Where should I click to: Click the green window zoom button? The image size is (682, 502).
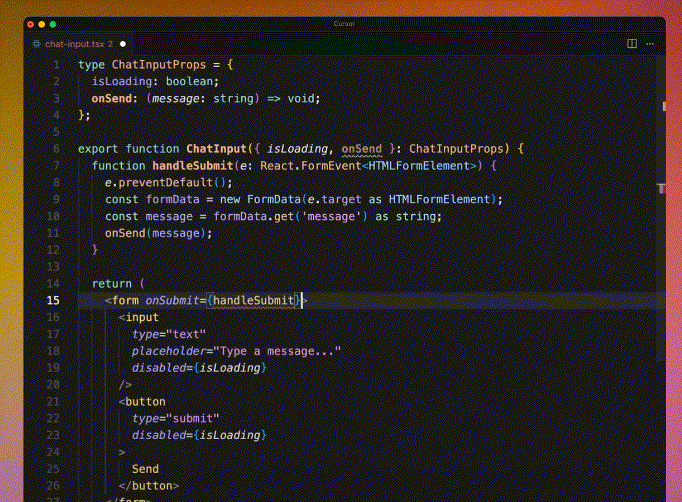[x=53, y=24]
